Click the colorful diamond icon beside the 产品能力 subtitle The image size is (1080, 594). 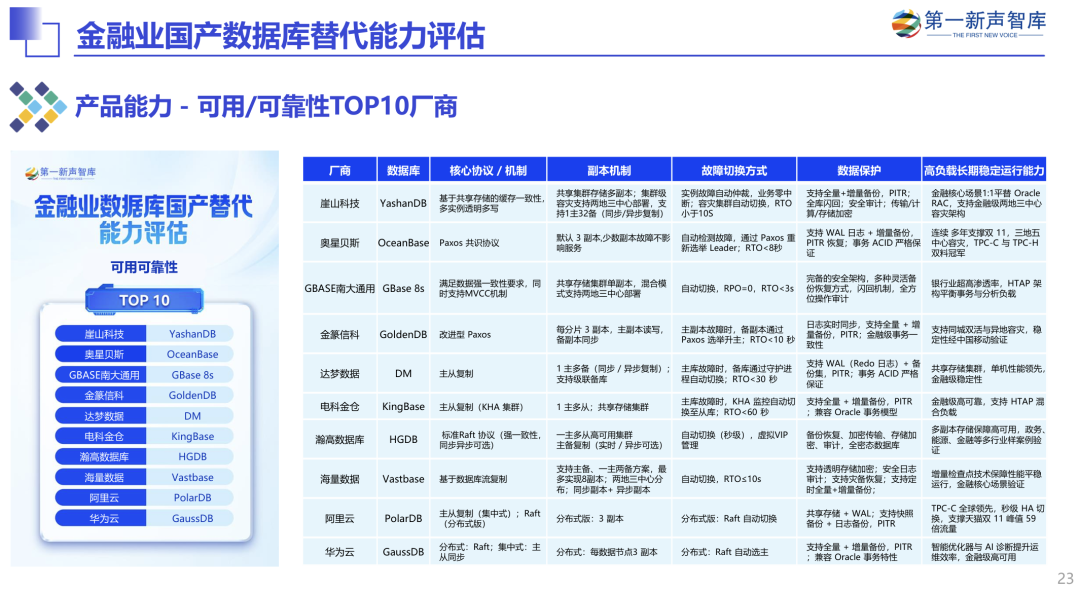click(x=37, y=107)
